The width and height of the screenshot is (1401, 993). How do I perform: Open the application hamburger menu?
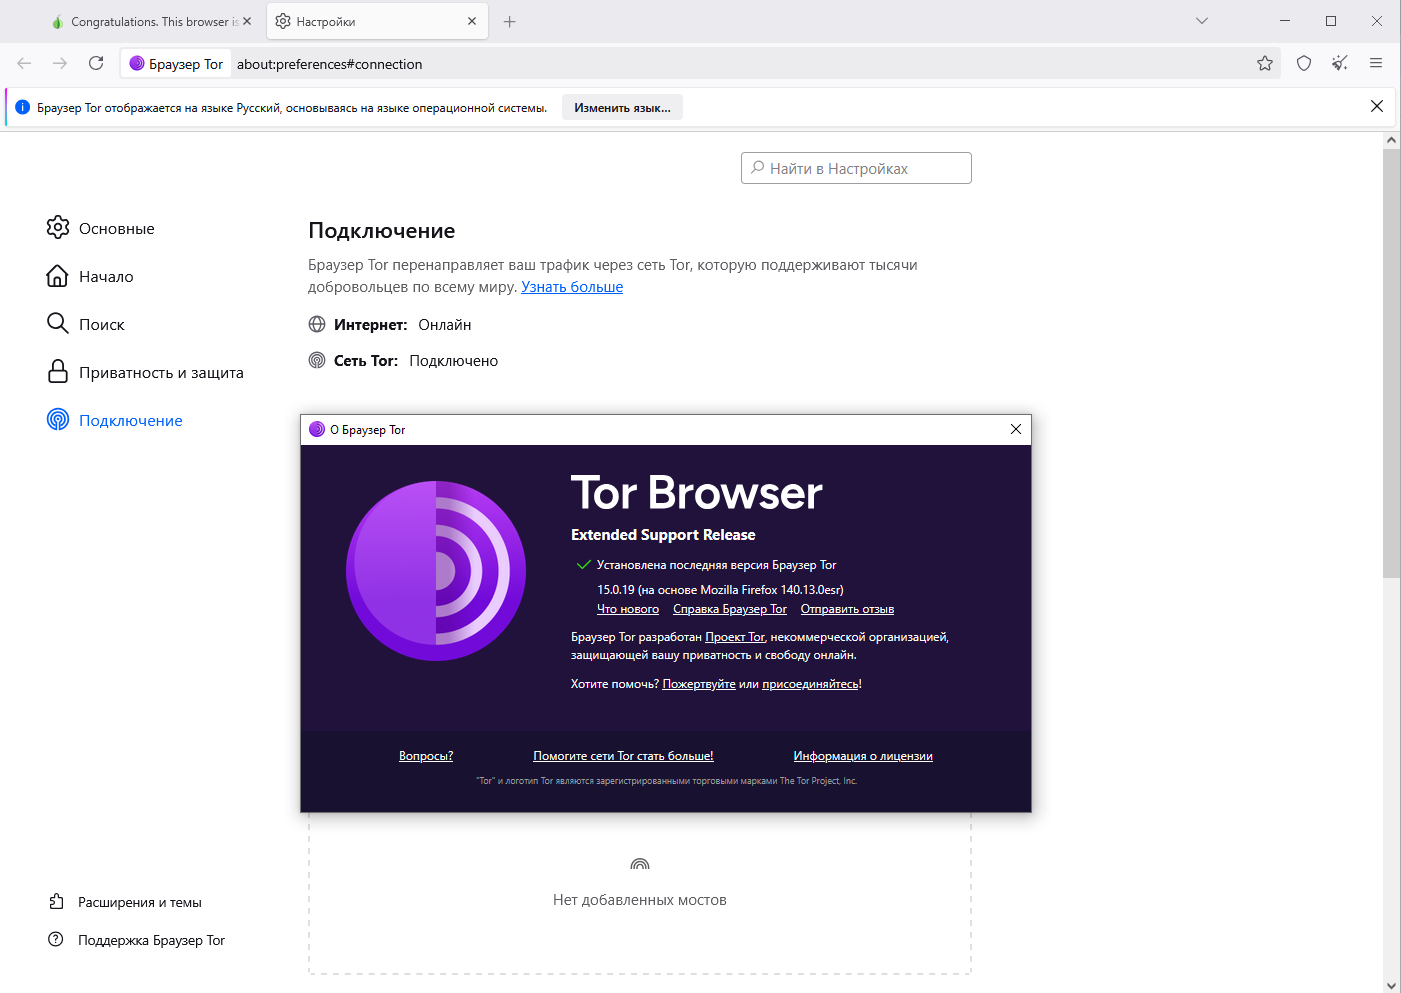pos(1376,63)
